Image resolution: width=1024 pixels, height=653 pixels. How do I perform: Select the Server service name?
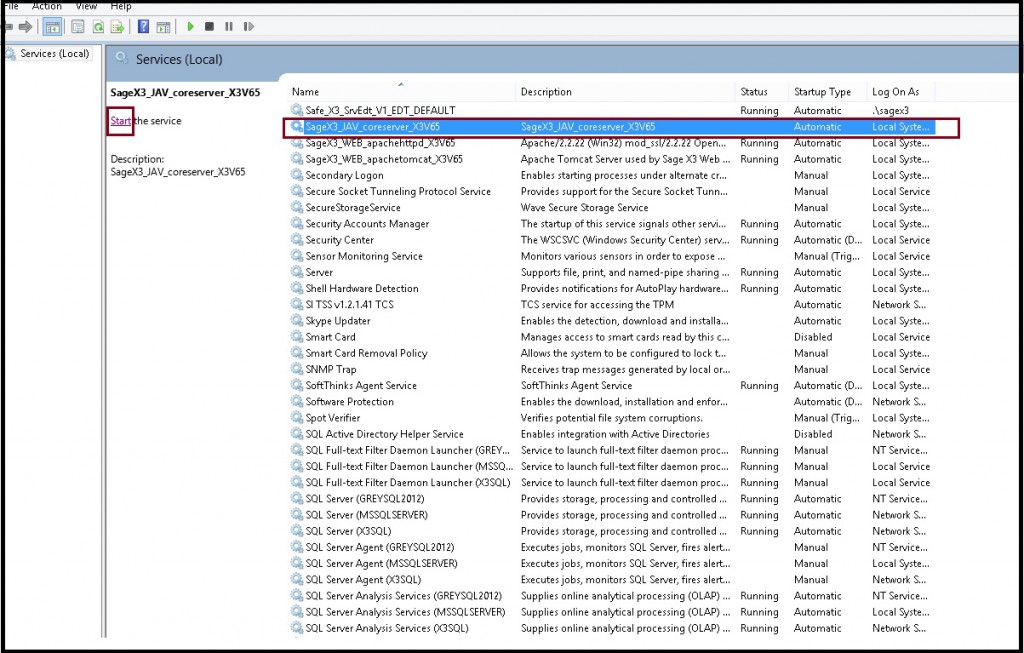coord(319,272)
